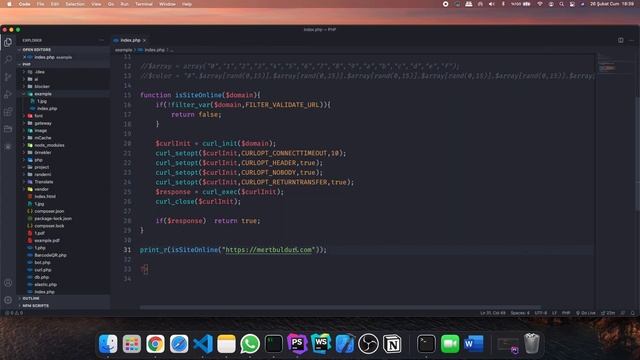Close the index.php editor tab

(144, 40)
